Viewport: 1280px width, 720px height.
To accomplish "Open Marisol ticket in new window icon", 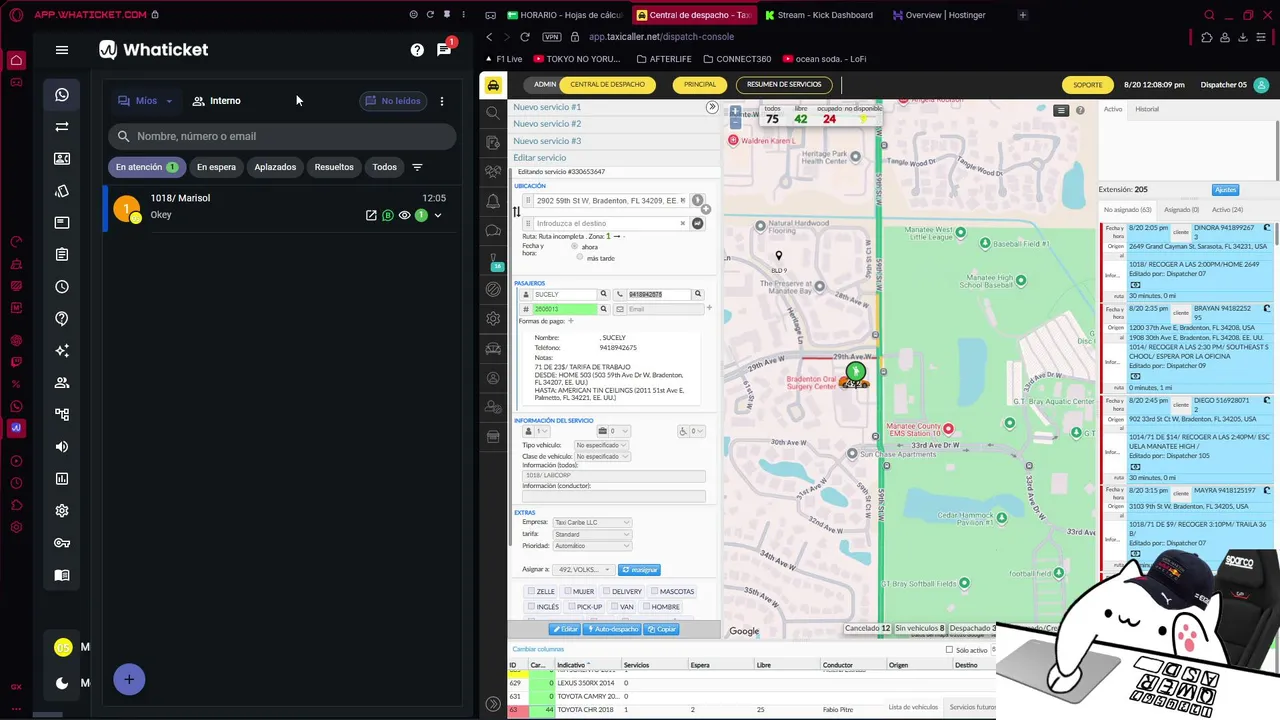I will pyautogui.click(x=371, y=215).
